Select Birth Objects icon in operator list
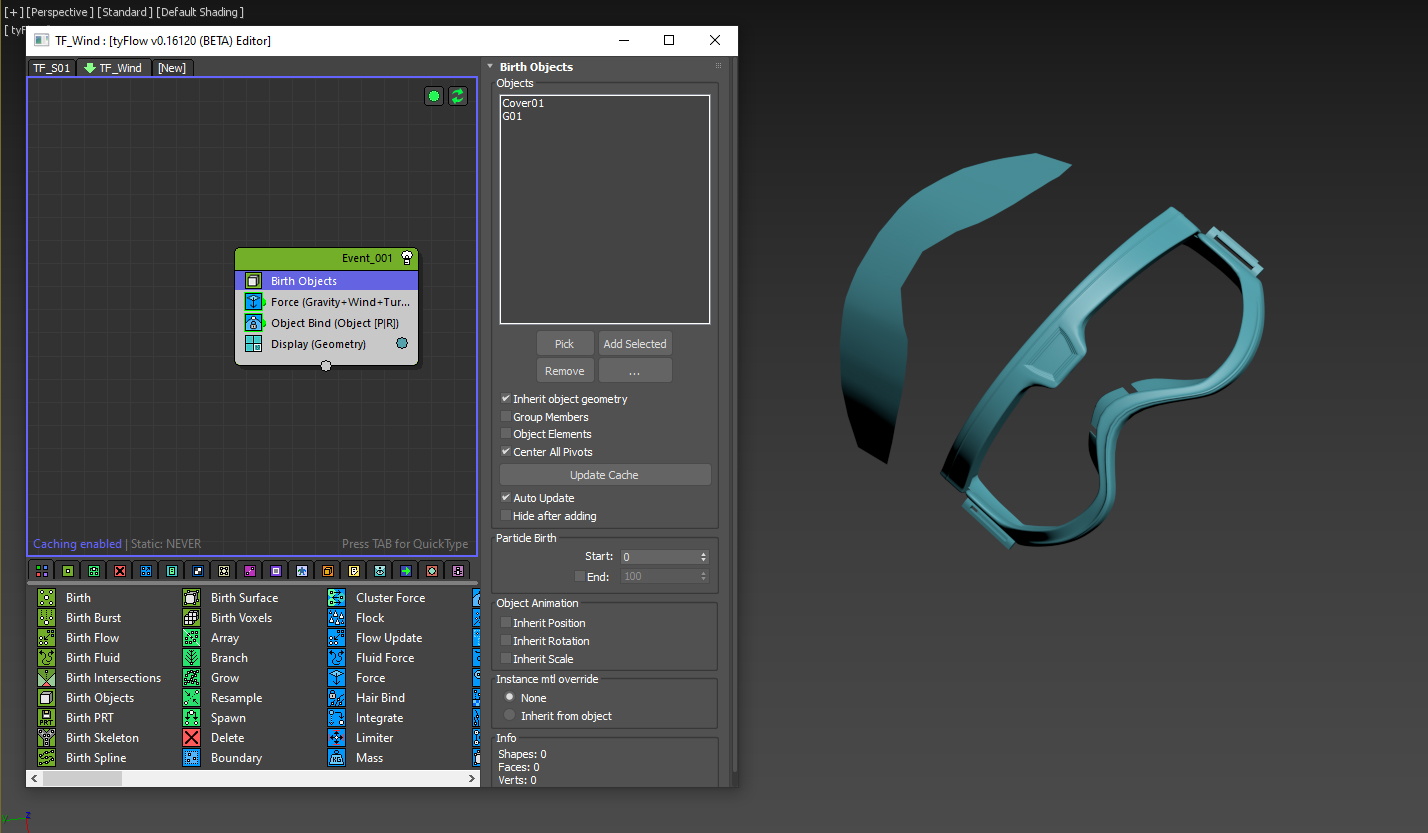Screen dimensions: 1428x833 [x=46, y=697]
